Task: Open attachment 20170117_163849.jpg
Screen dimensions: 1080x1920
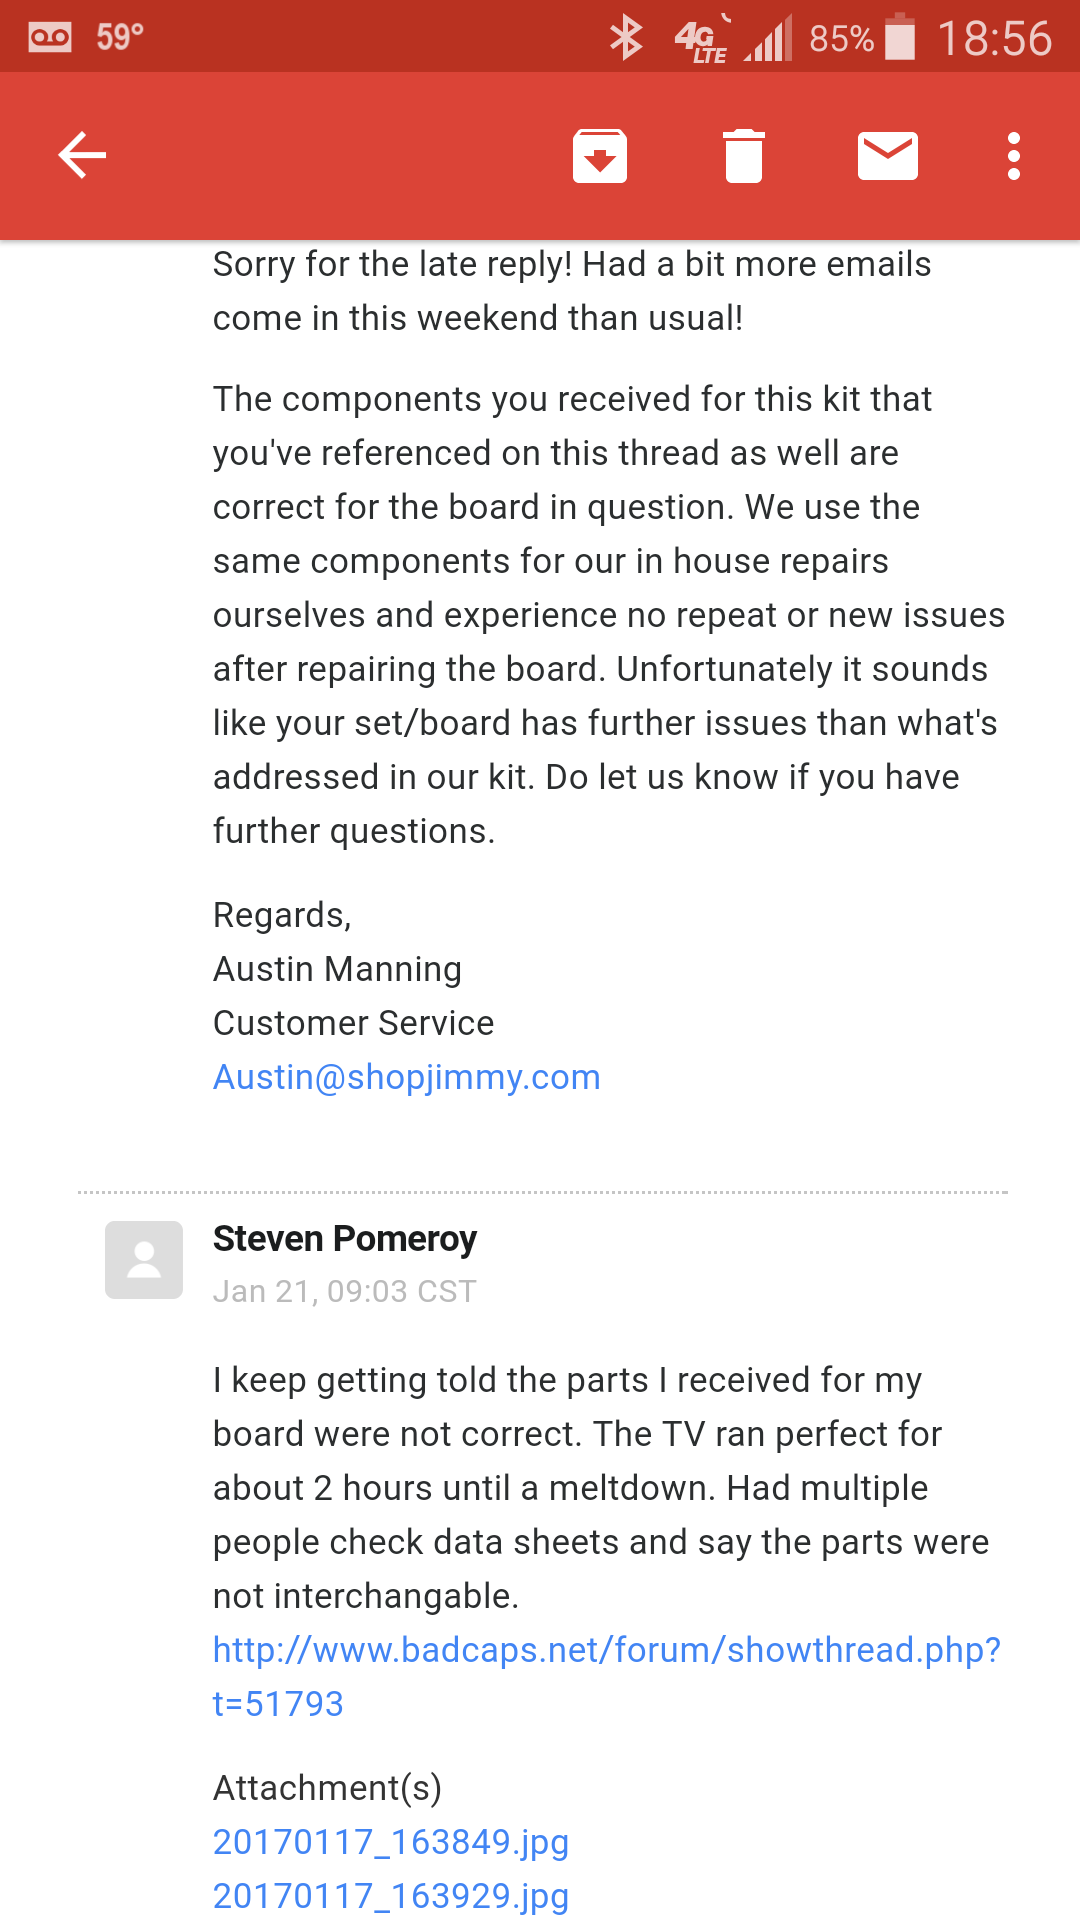Action: point(391,1841)
